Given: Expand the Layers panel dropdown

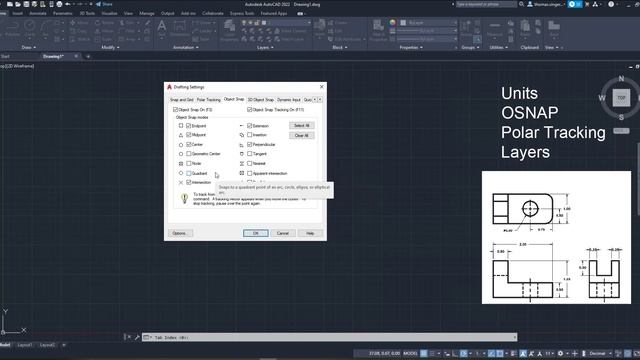Looking at the screenshot, I should coord(265,47).
